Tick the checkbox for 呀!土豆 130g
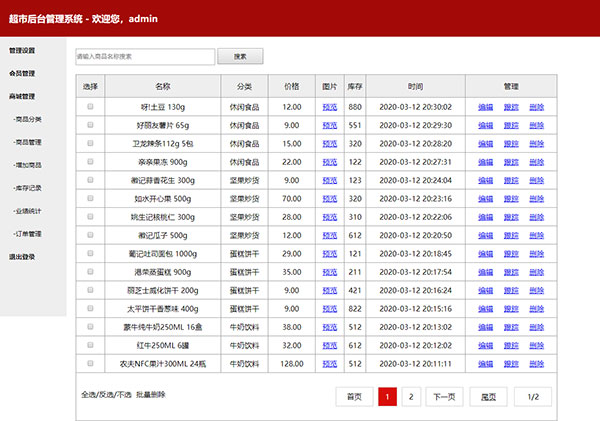This screenshot has width=600, height=421. 91,107
